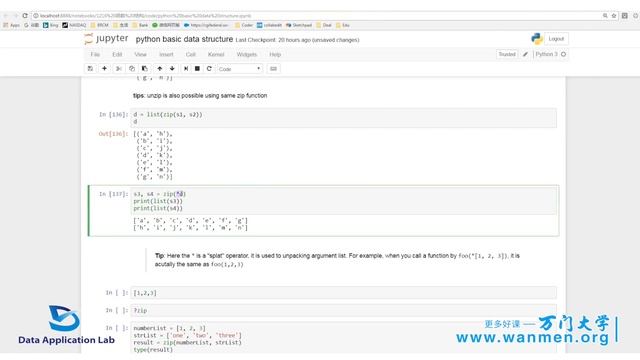Save notebook with the floppy disk icon
The image size is (640, 360).
coord(90,69)
